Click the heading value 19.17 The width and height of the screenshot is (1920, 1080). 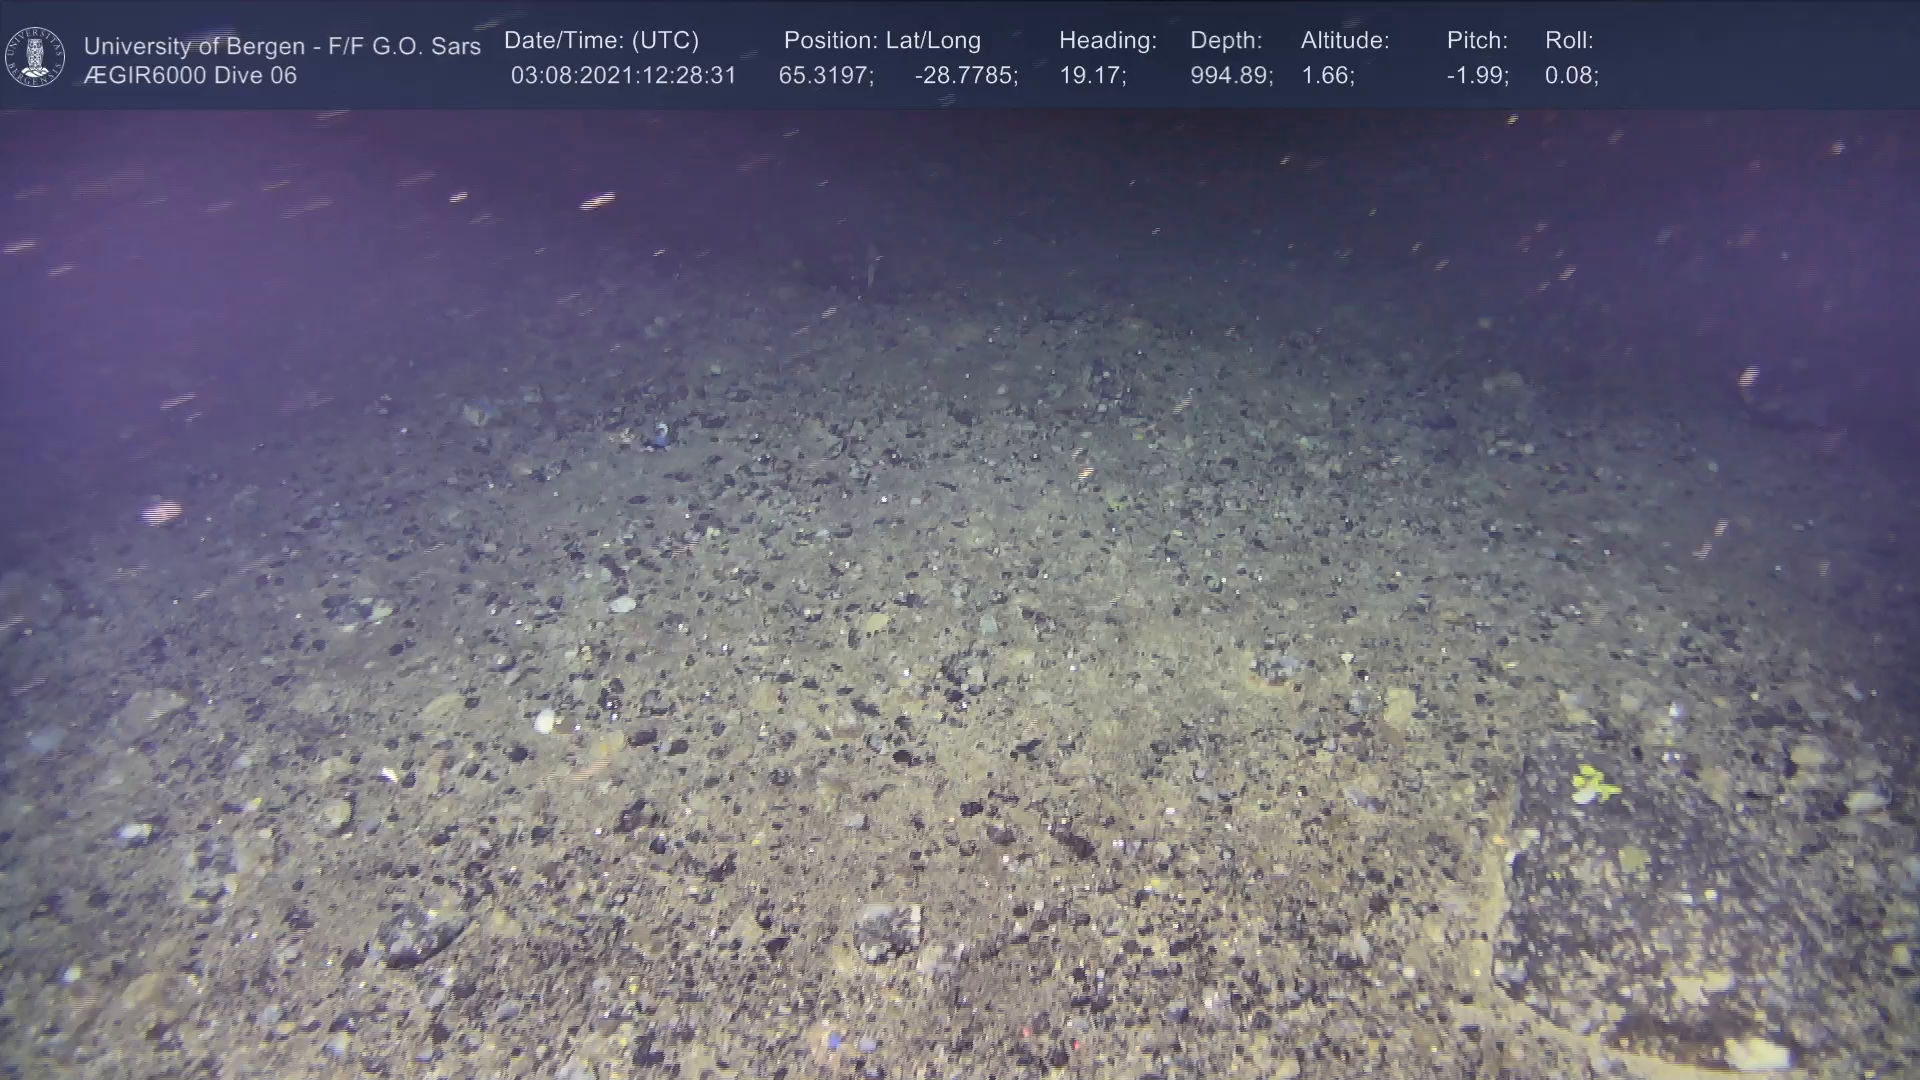pos(1092,76)
